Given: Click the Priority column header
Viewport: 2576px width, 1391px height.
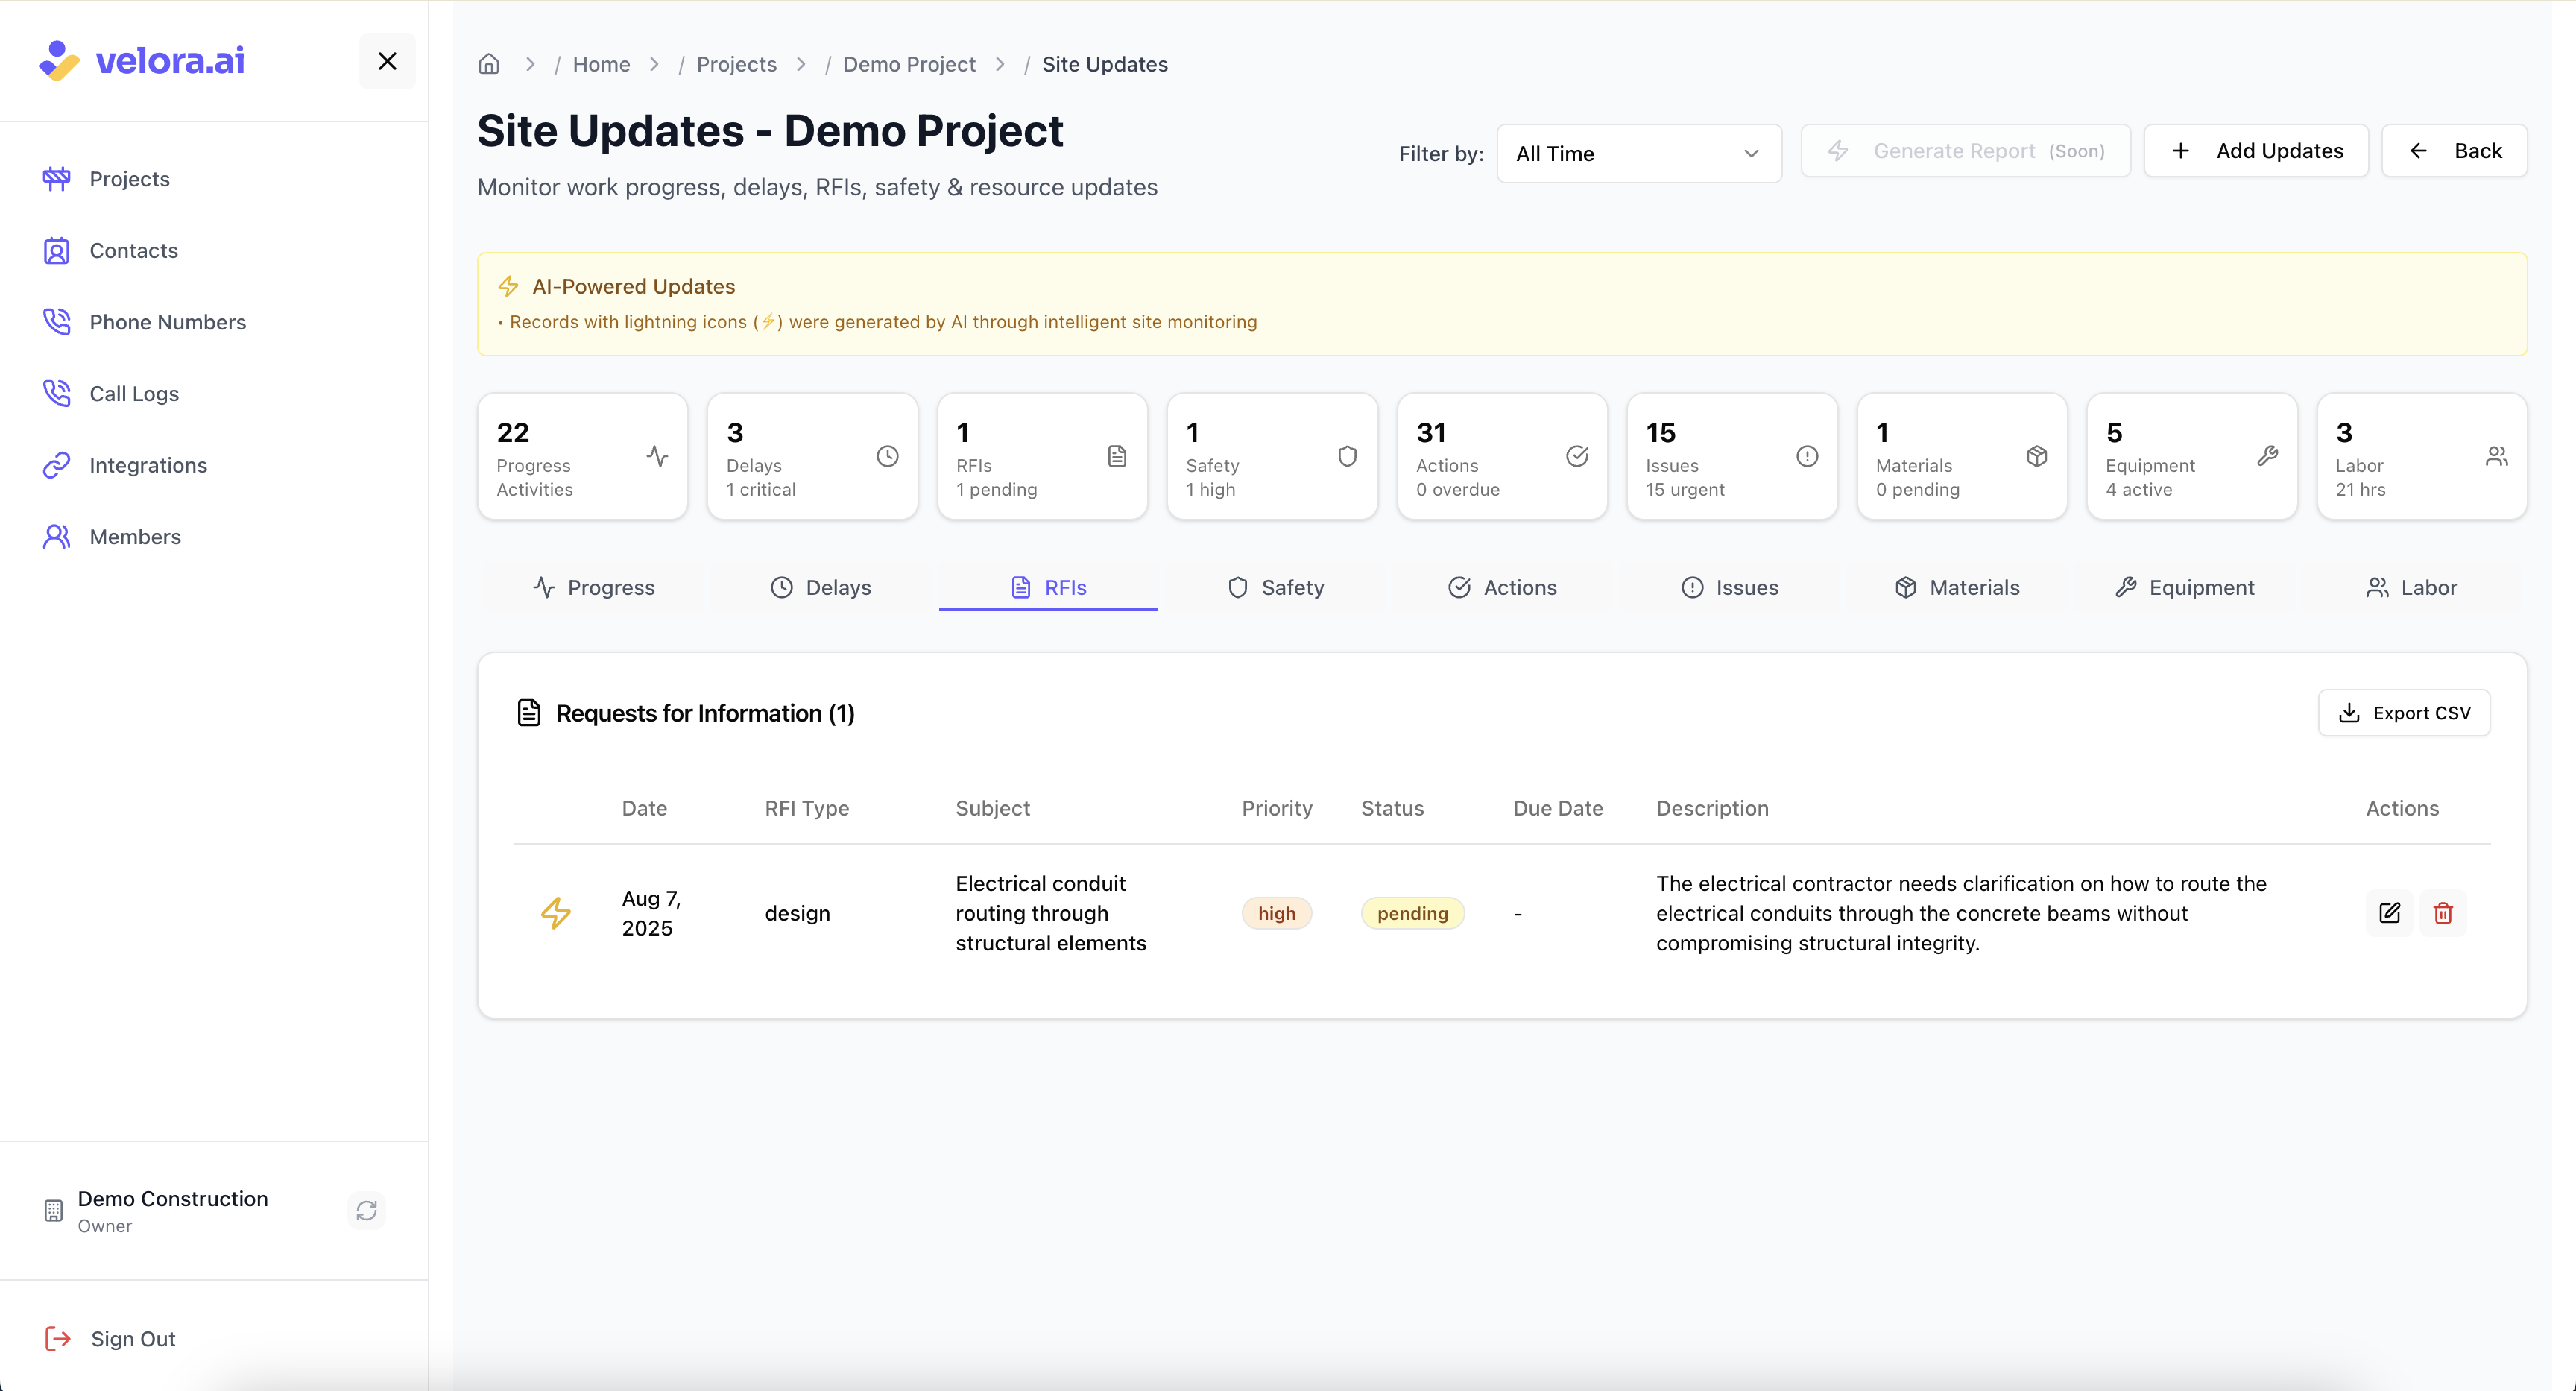Looking at the screenshot, I should click(x=1277, y=808).
